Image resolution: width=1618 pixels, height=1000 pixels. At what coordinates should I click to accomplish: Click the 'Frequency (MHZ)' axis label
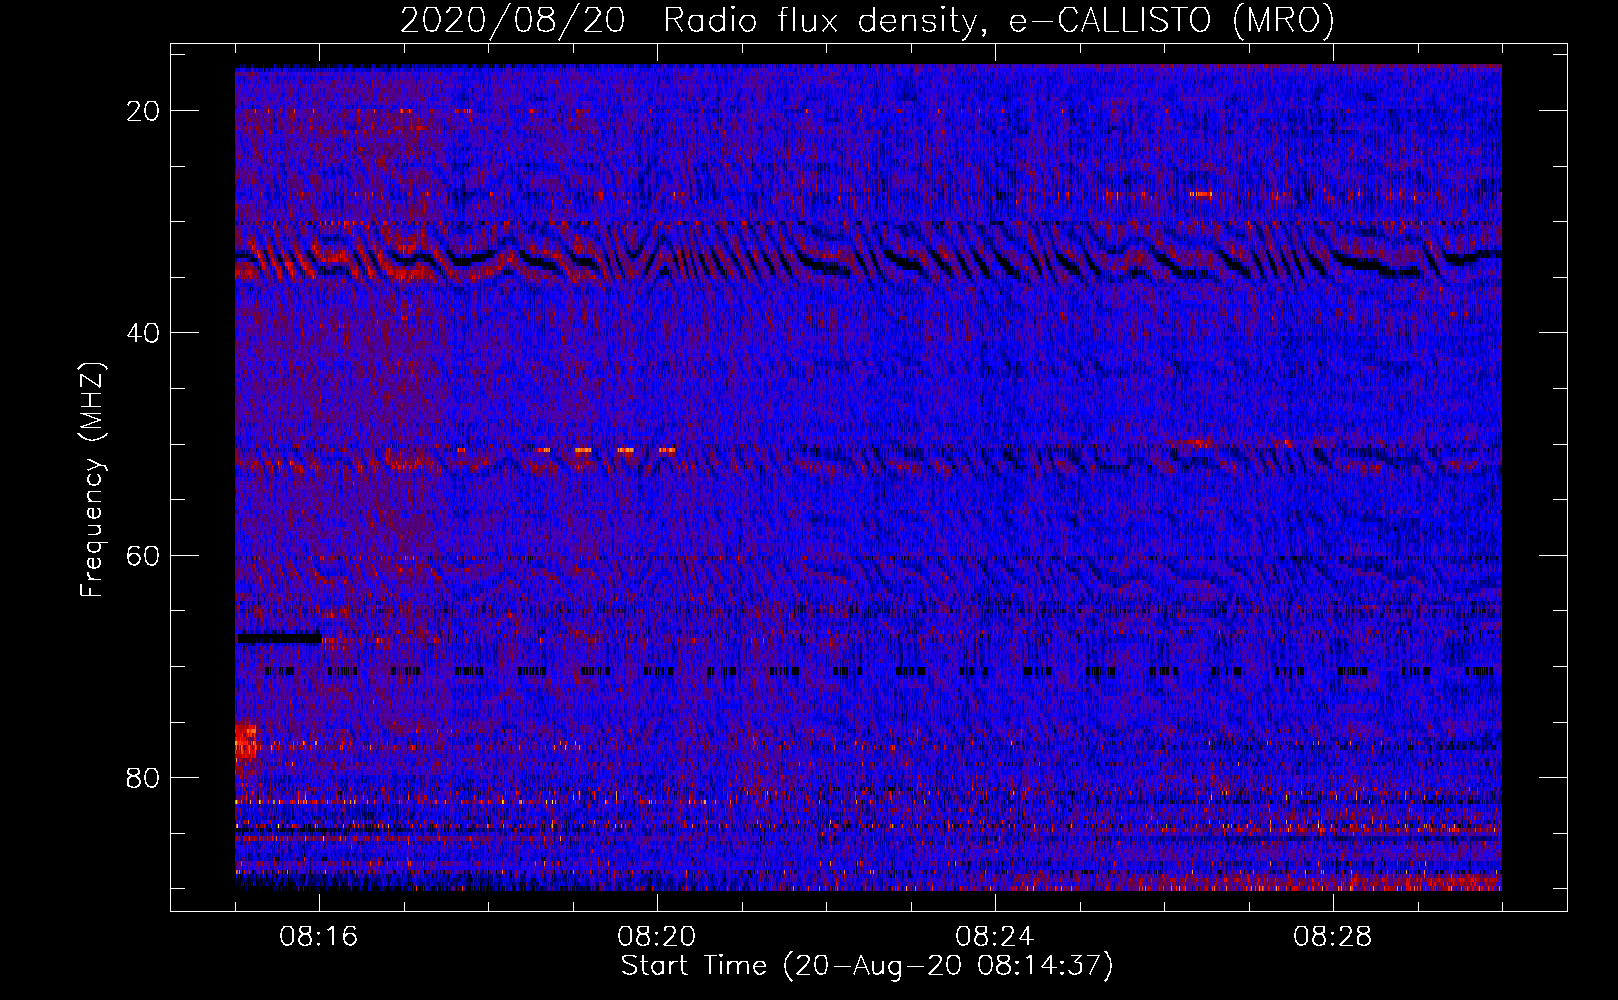(92, 480)
